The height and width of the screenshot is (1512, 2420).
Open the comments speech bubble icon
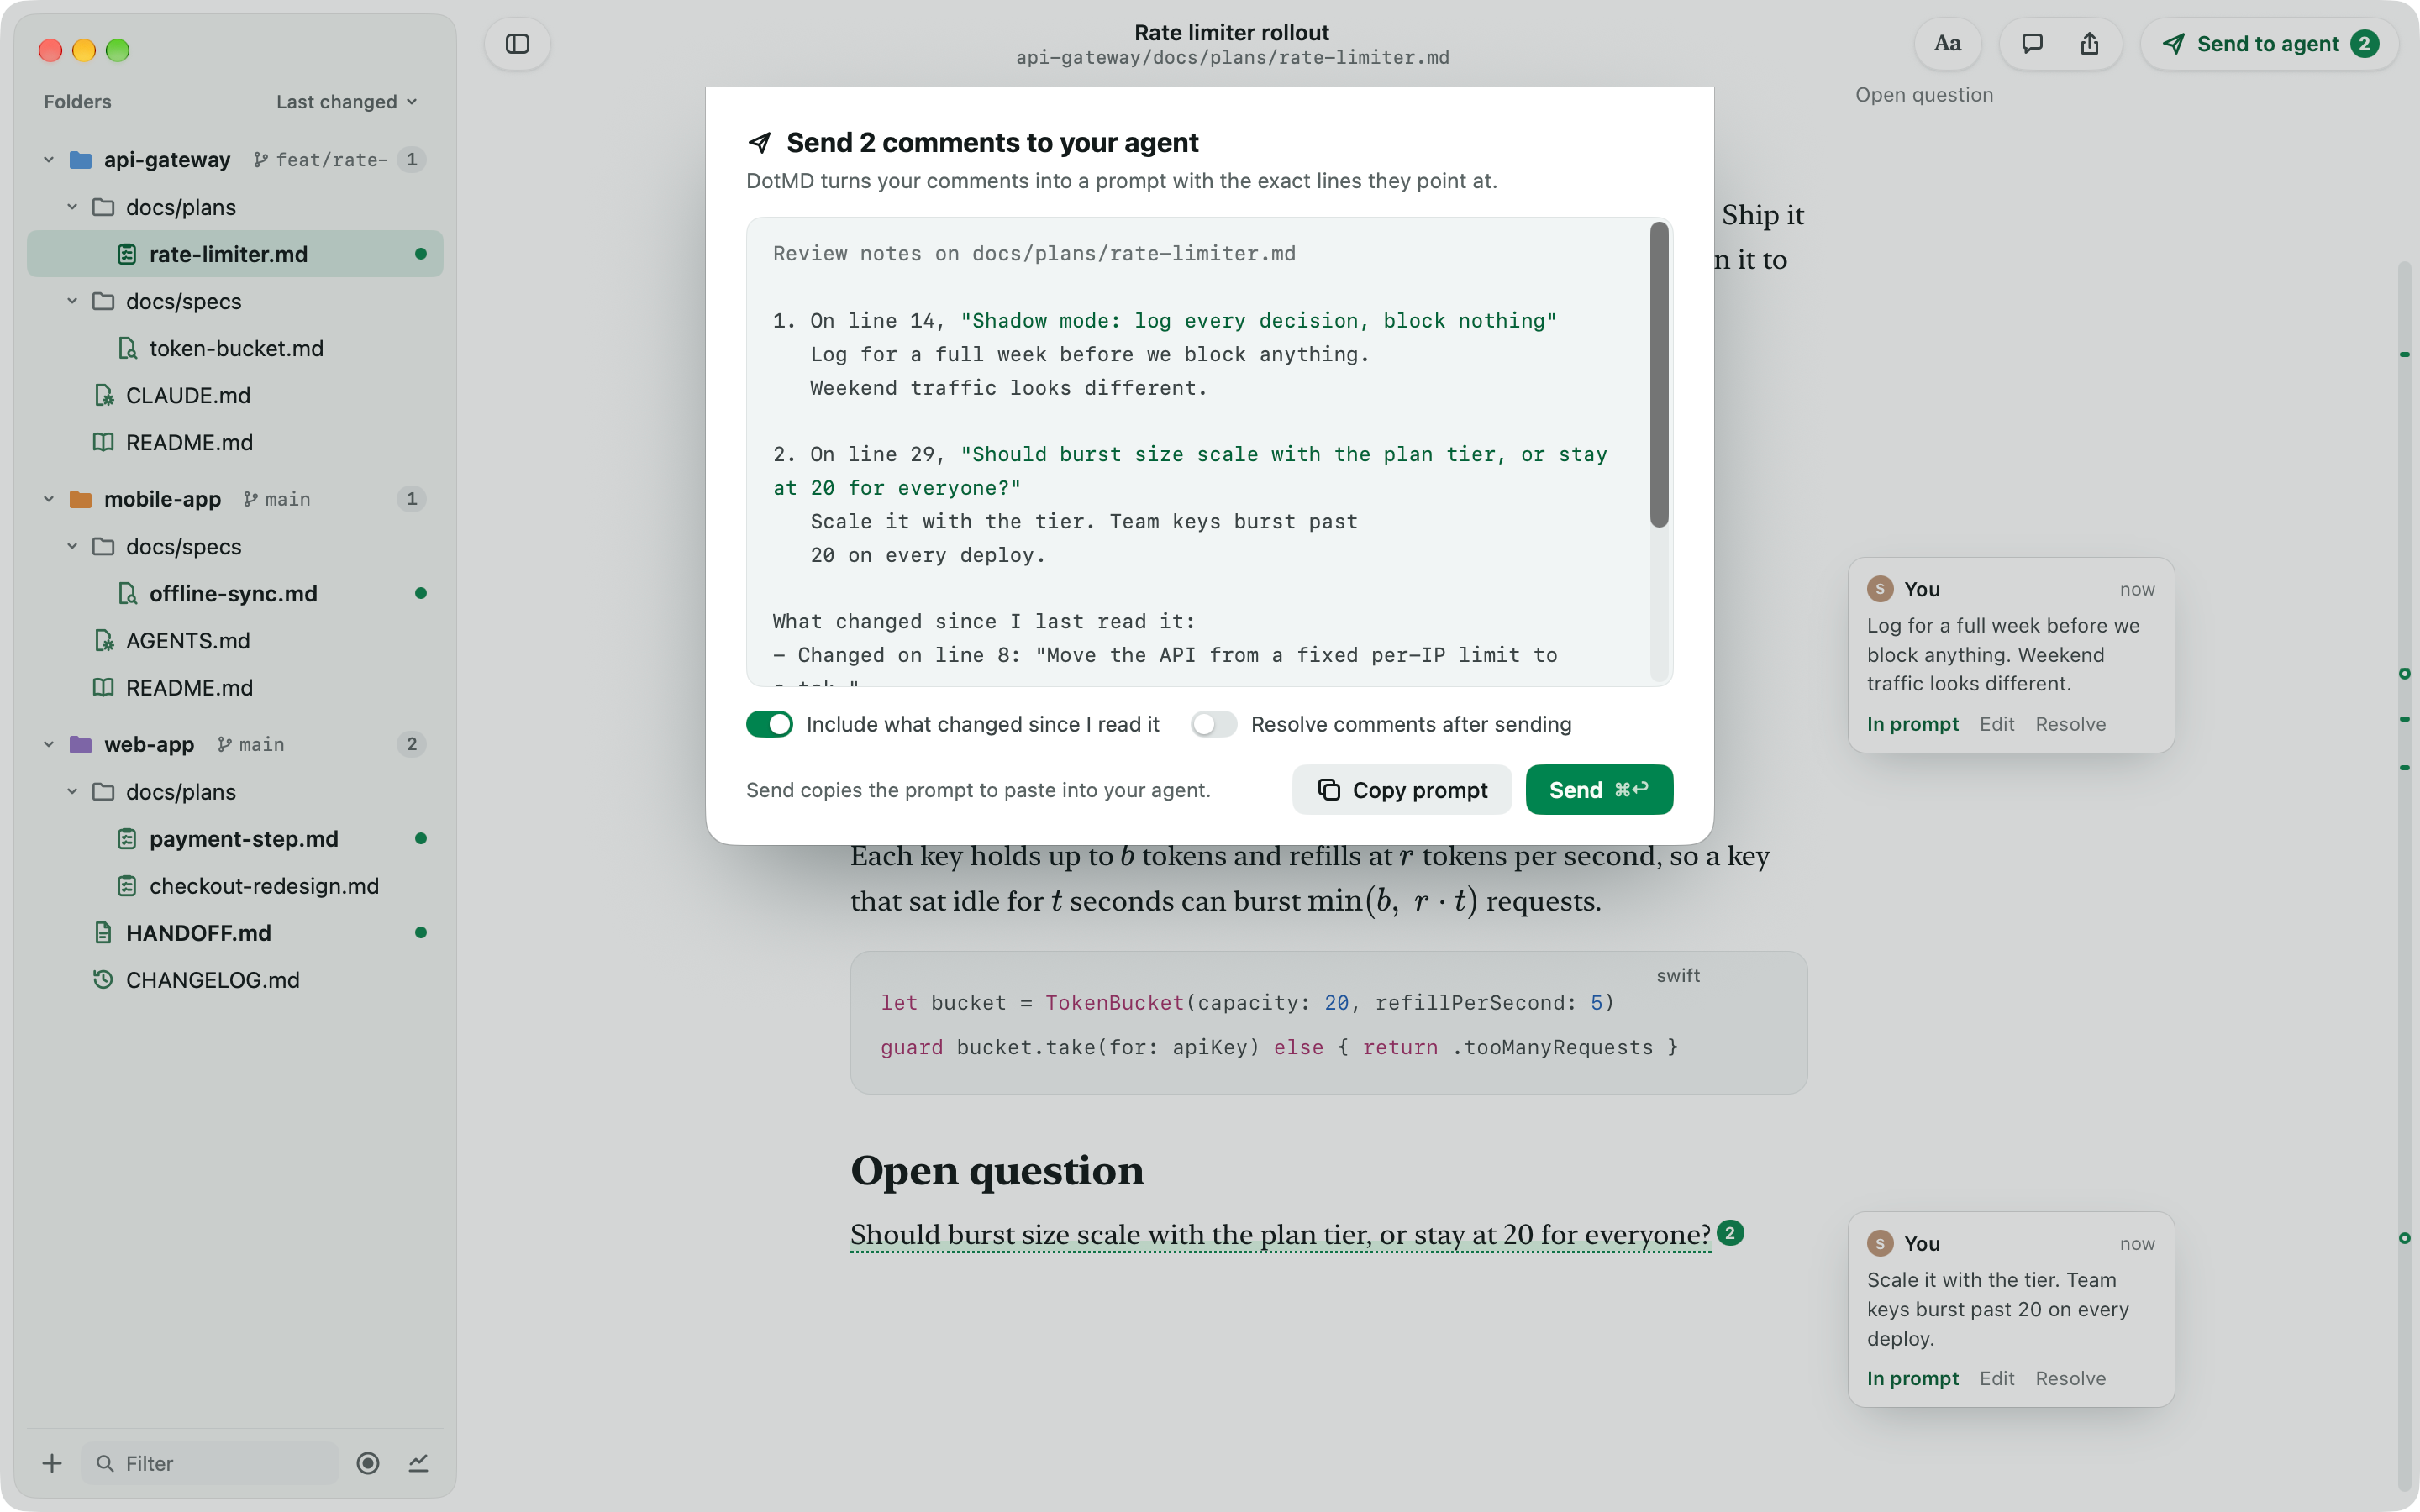pos(2032,44)
